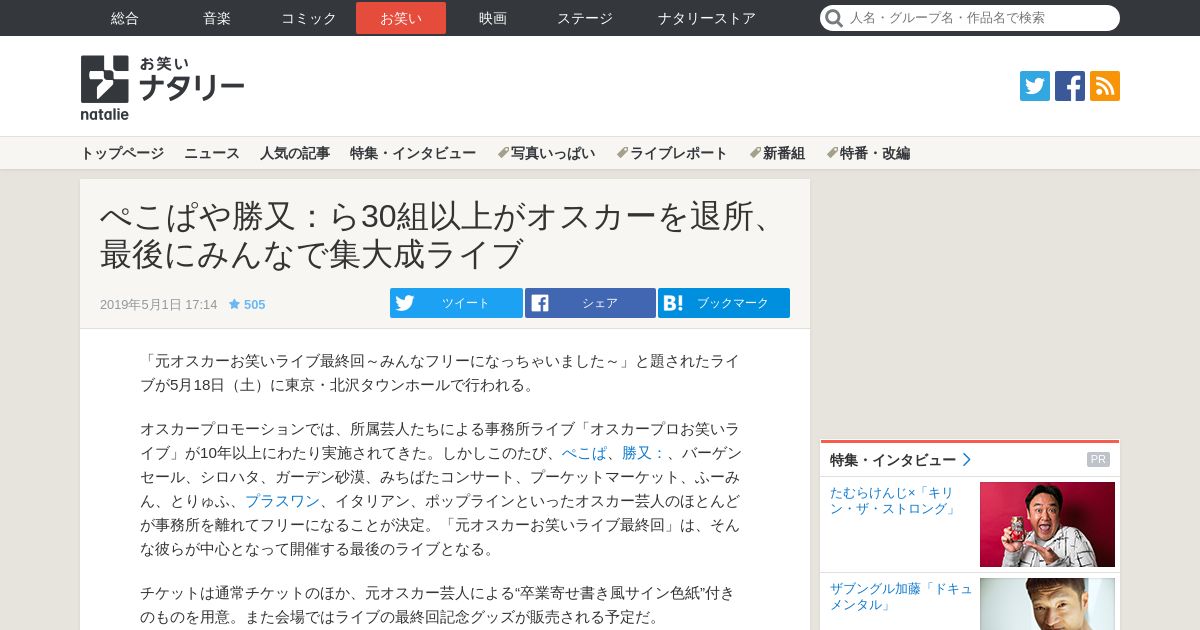Open the RSS feed icon

click(x=1105, y=86)
